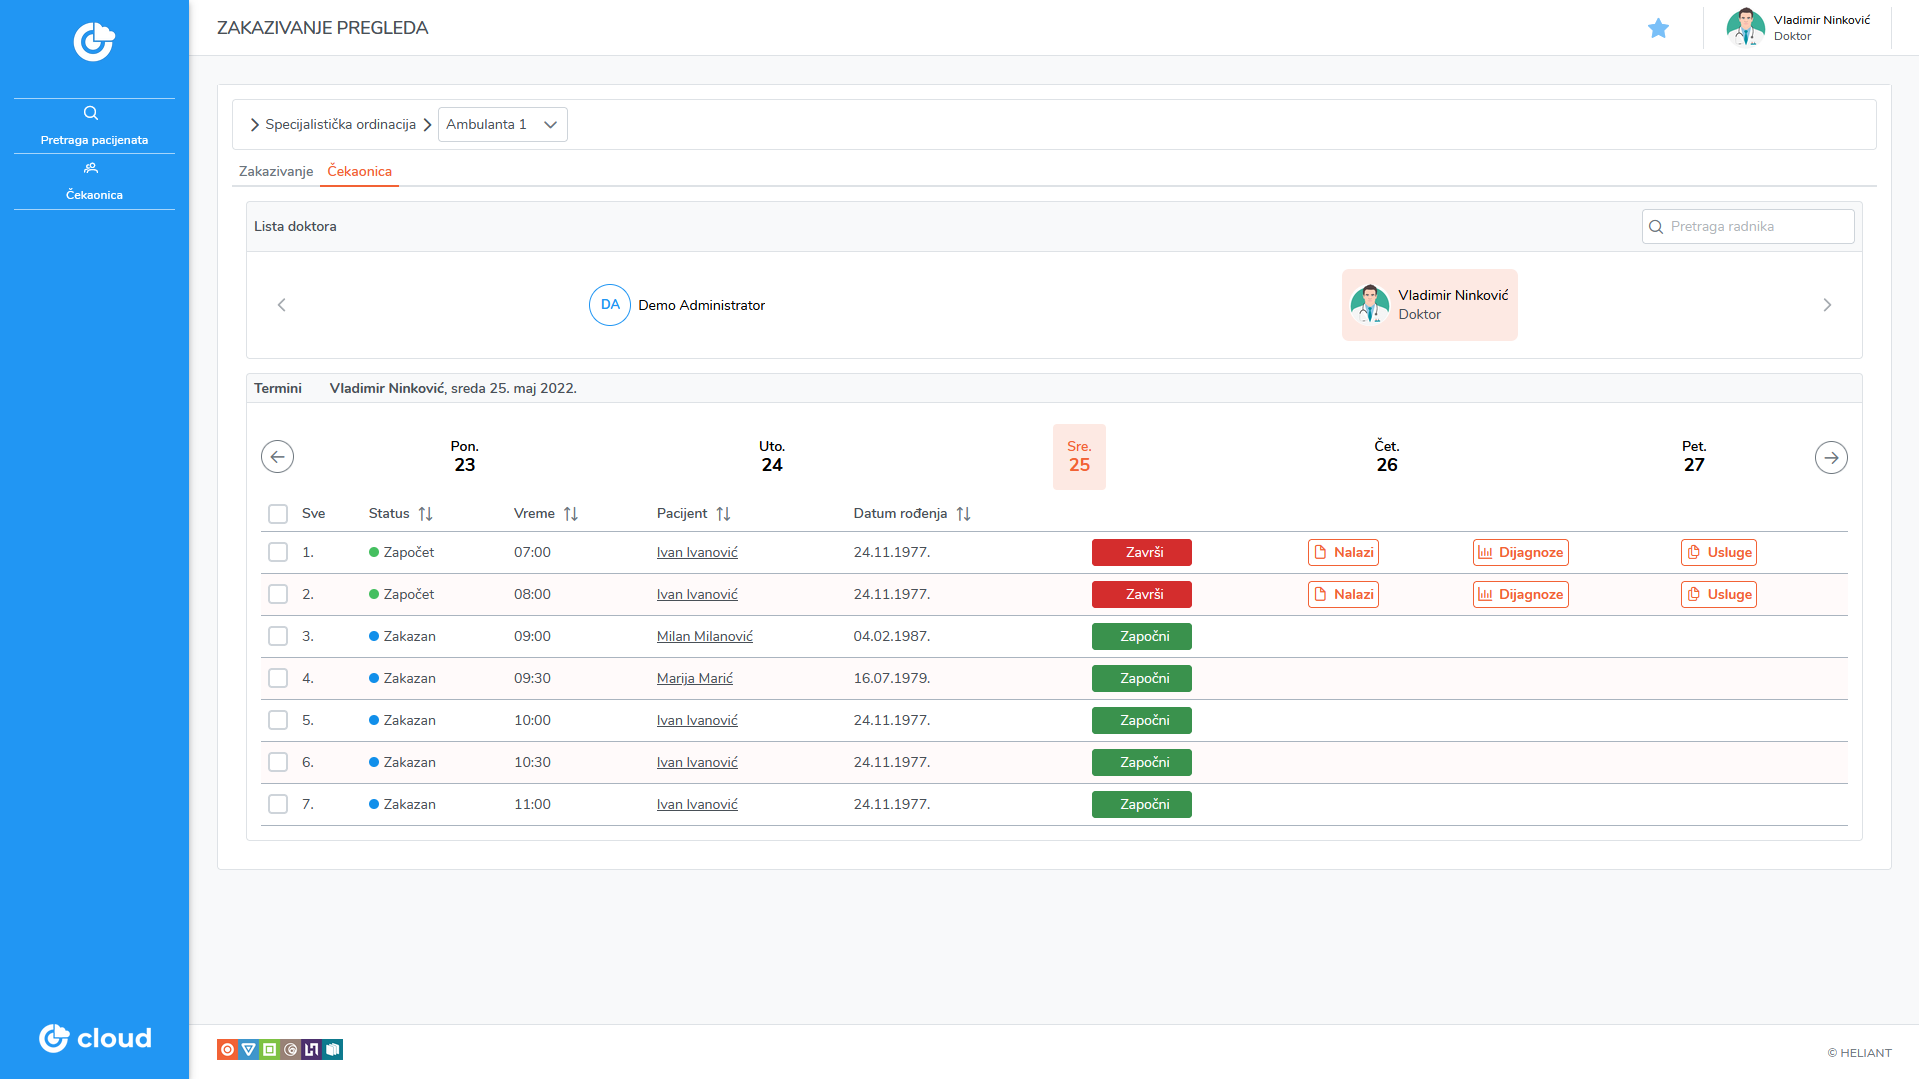The image size is (1919, 1079).
Task: Check the Sve select-all checkbox
Action: click(x=278, y=514)
